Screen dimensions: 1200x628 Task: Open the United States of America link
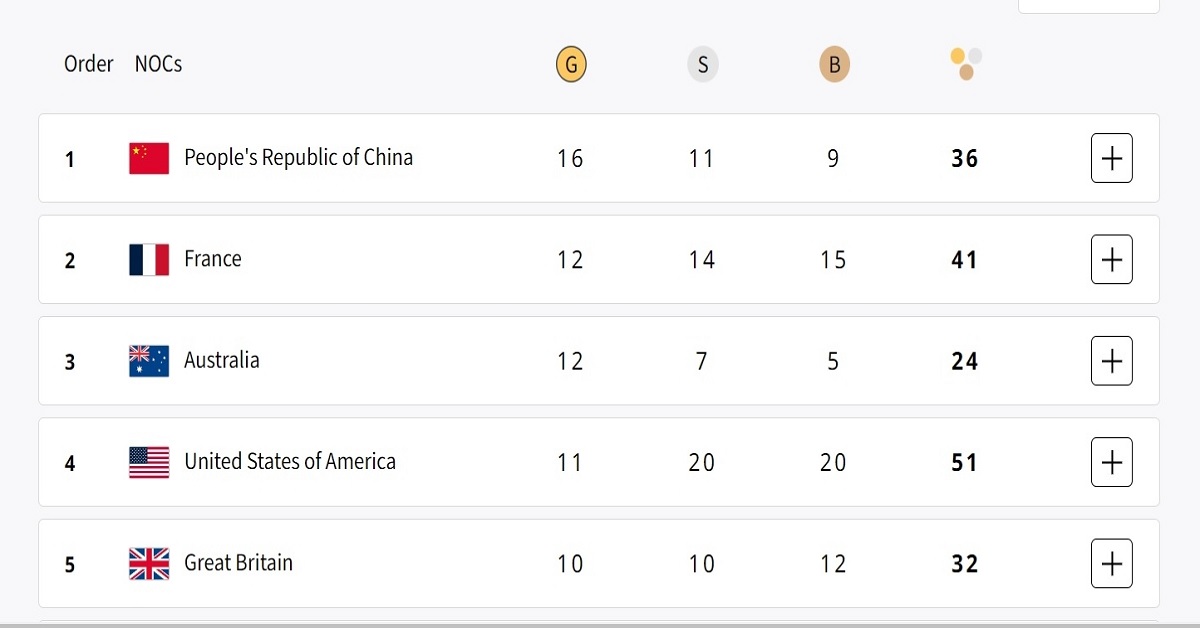coord(290,462)
